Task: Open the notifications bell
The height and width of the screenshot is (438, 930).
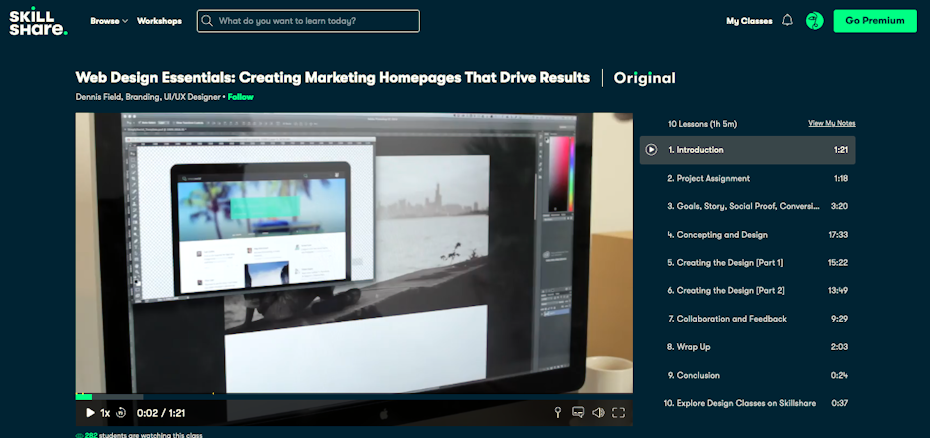Action: [787, 20]
